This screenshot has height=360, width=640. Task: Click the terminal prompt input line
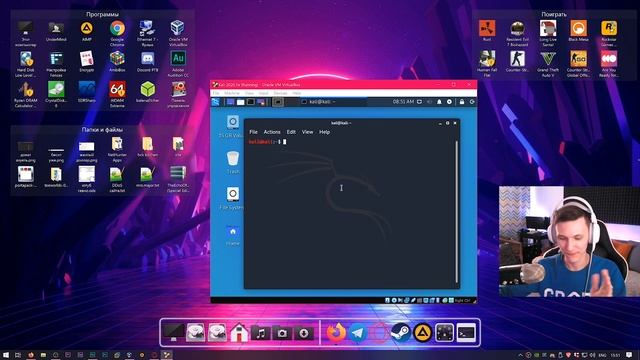coord(351,142)
